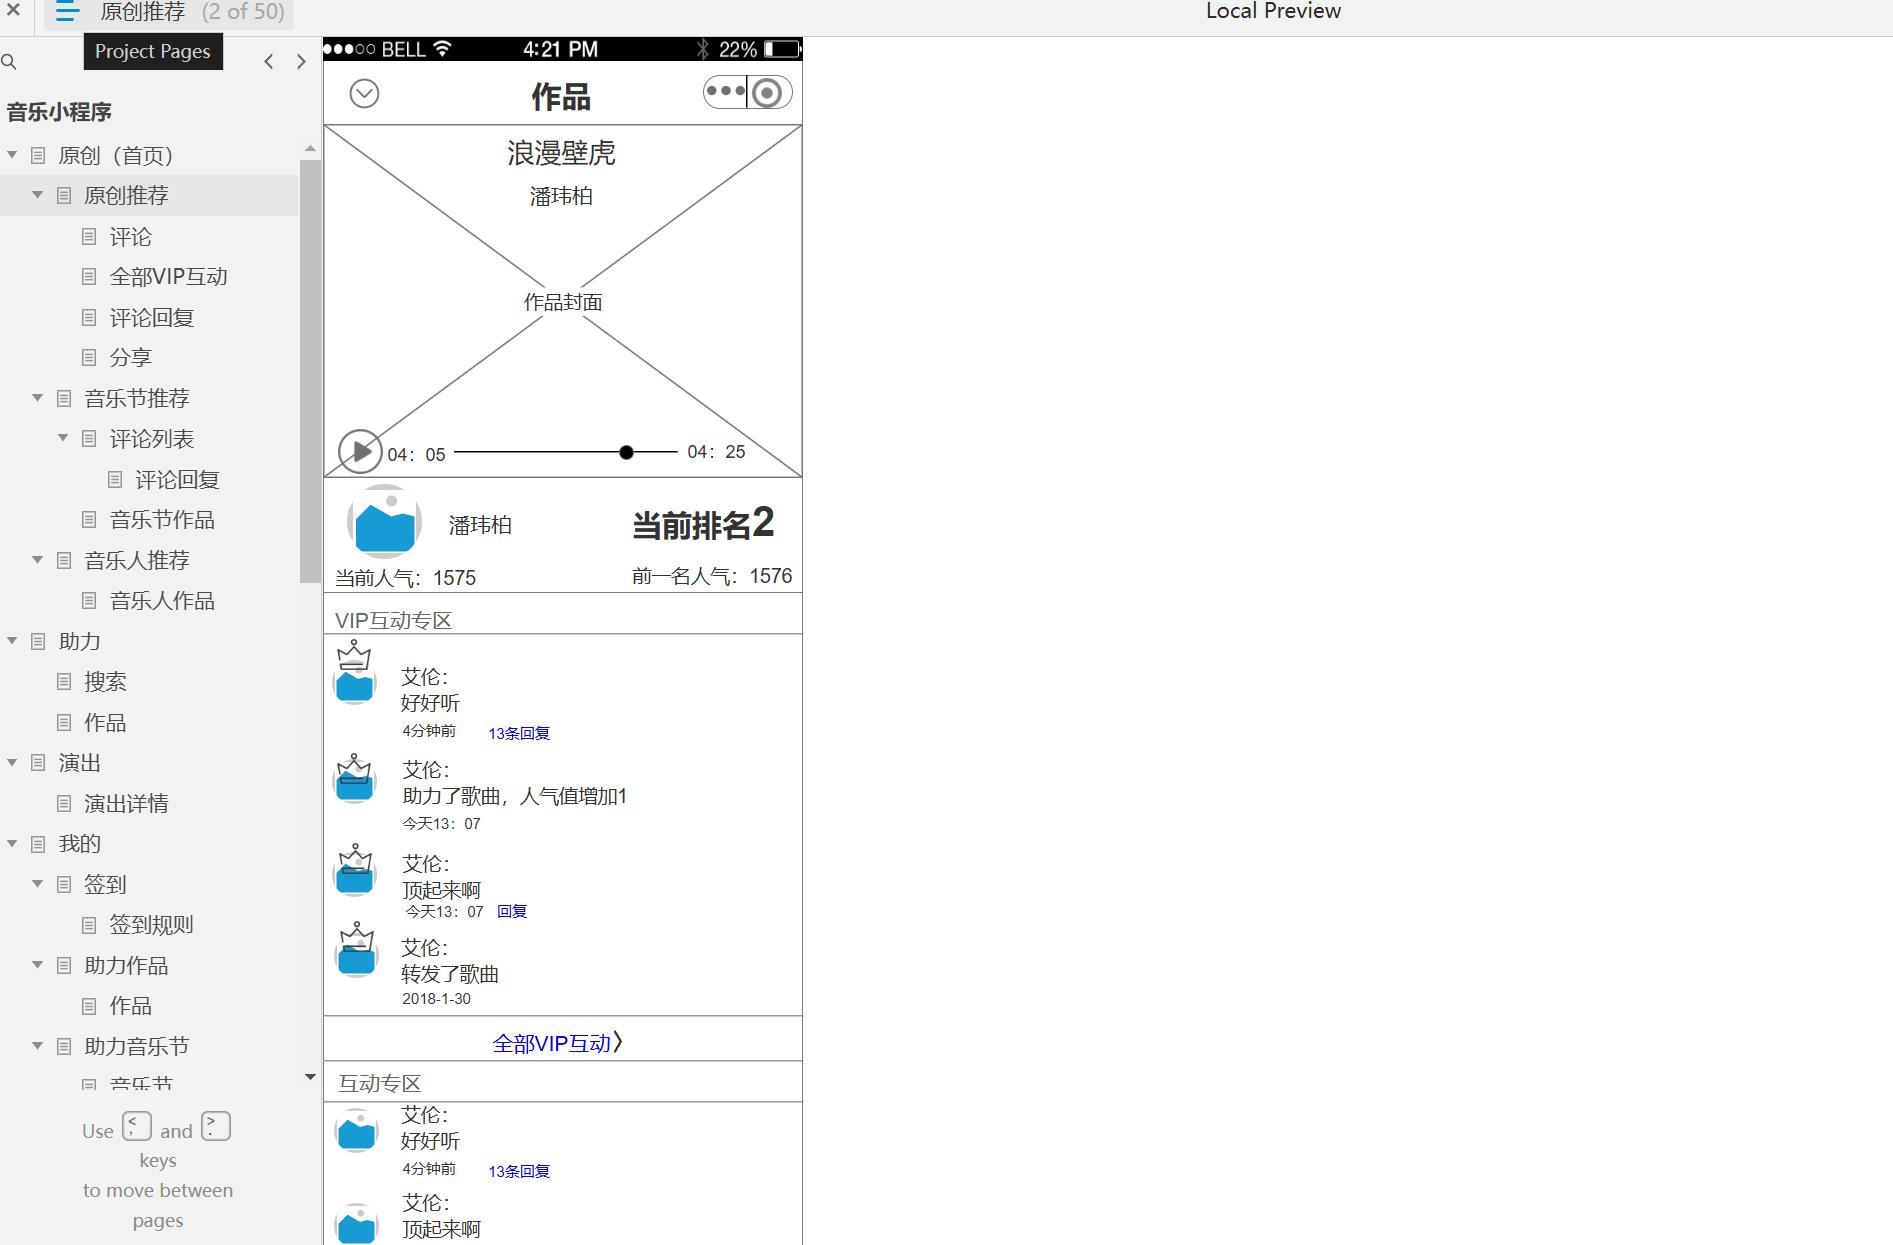Tap crown avatar beside 转发了歌曲 comment
The width and height of the screenshot is (1893, 1245).
(356, 950)
